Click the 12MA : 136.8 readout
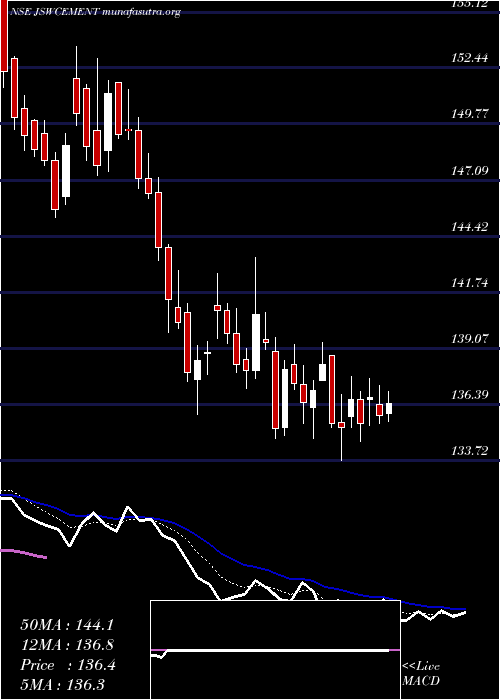This screenshot has width=500, height=700. click(67, 645)
